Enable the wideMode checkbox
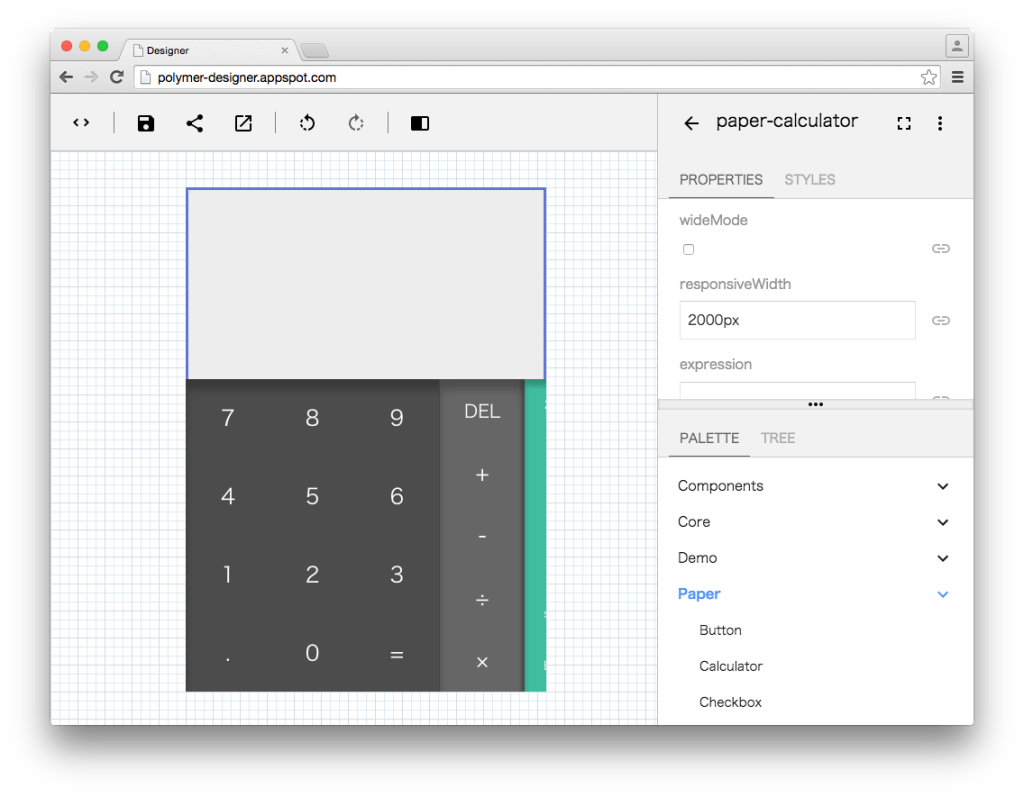Viewport: 1024px width, 797px height. point(688,249)
